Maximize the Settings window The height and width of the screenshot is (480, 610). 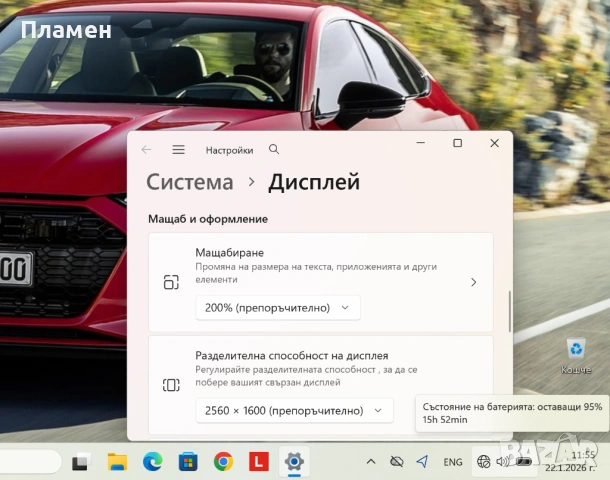point(458,143)
